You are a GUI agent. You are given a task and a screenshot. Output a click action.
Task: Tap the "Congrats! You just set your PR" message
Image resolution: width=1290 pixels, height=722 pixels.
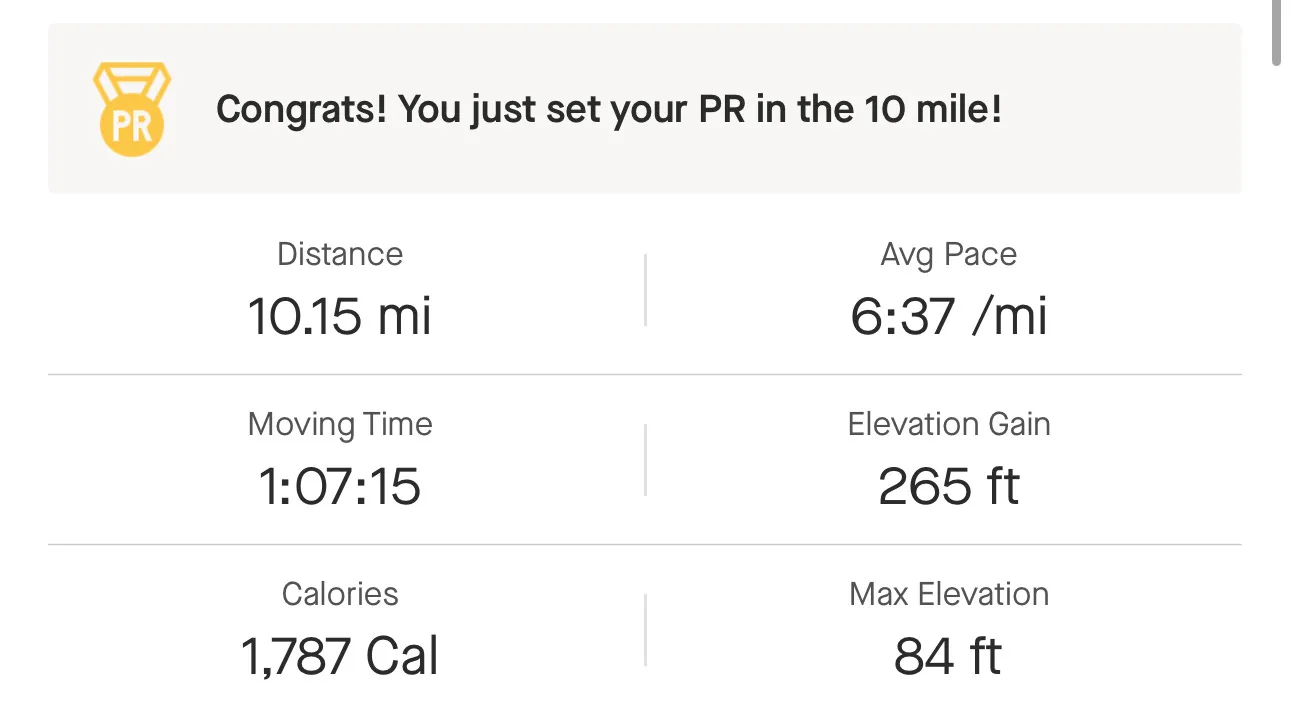coord(608,109)
